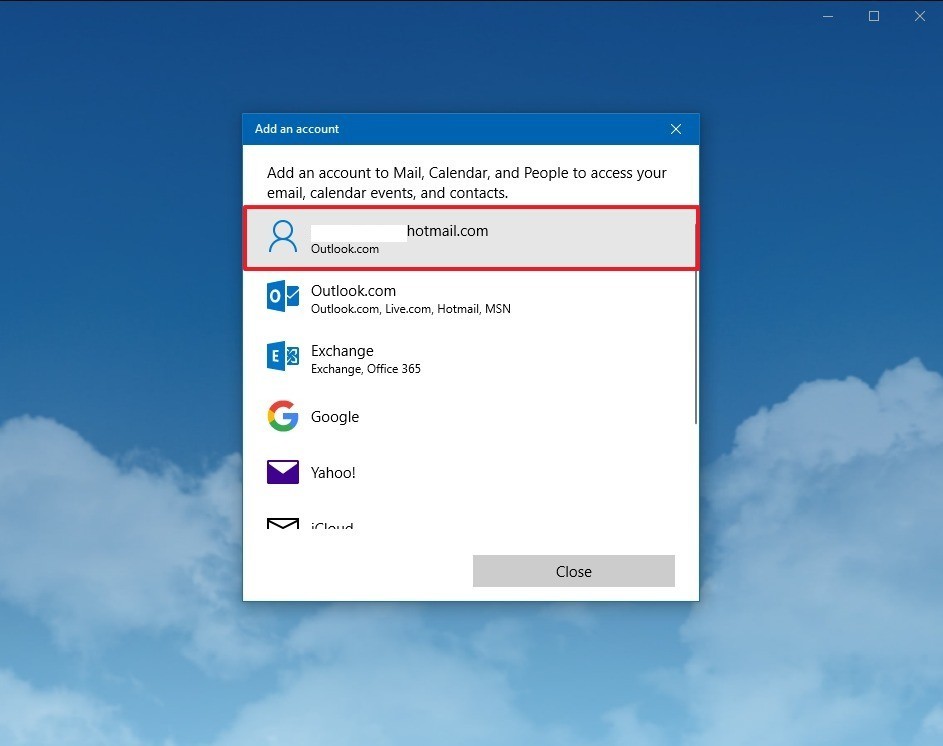The image size is (943, 746).
Task: Click the Yahoo! envelope icon
Action: [x=282, y=470]
